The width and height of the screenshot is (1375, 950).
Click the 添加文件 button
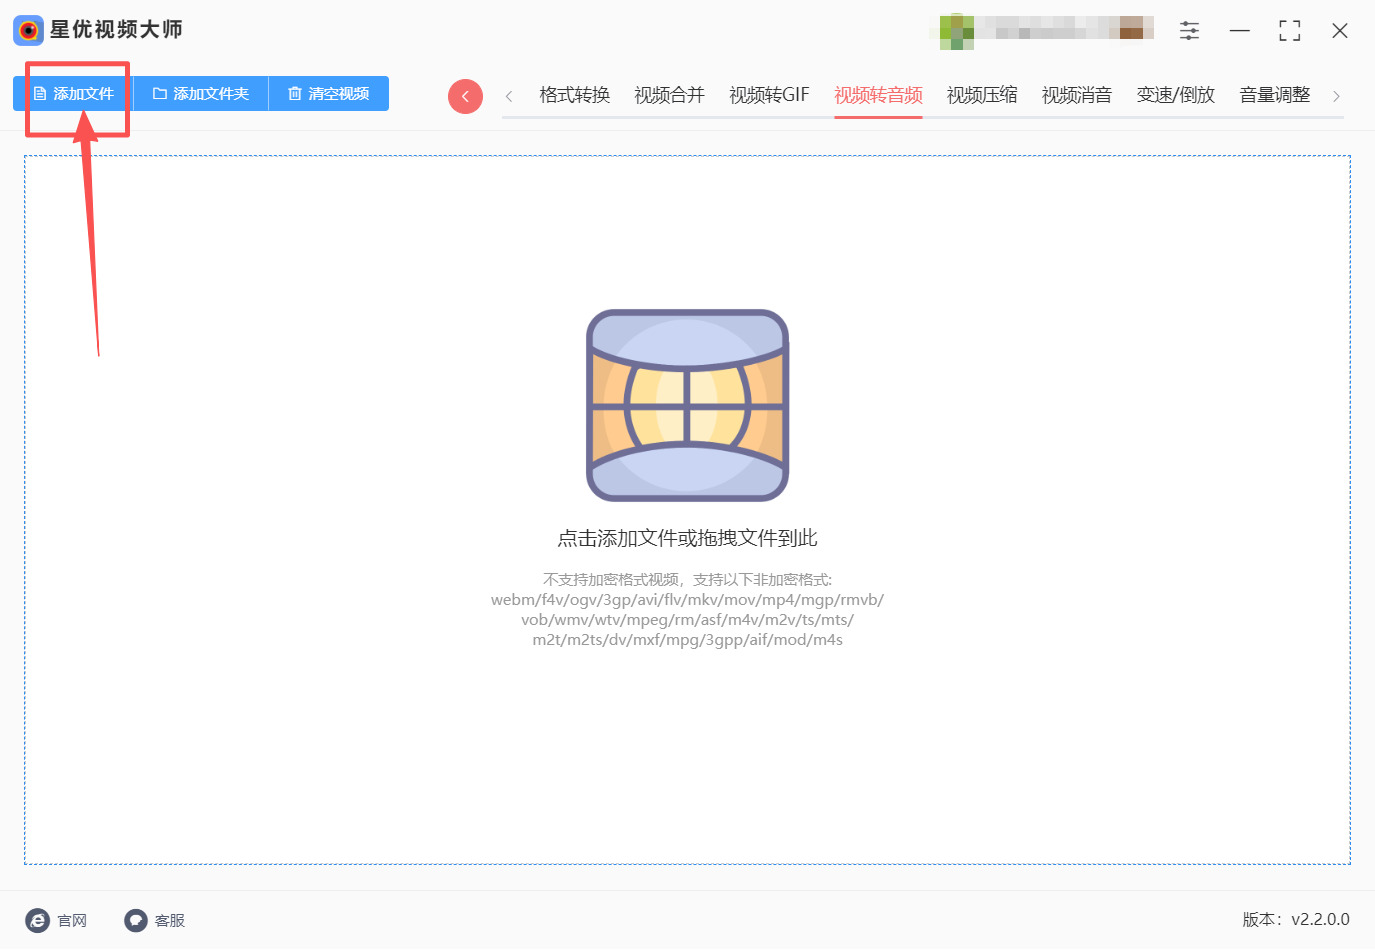click(x=74, y=94)
